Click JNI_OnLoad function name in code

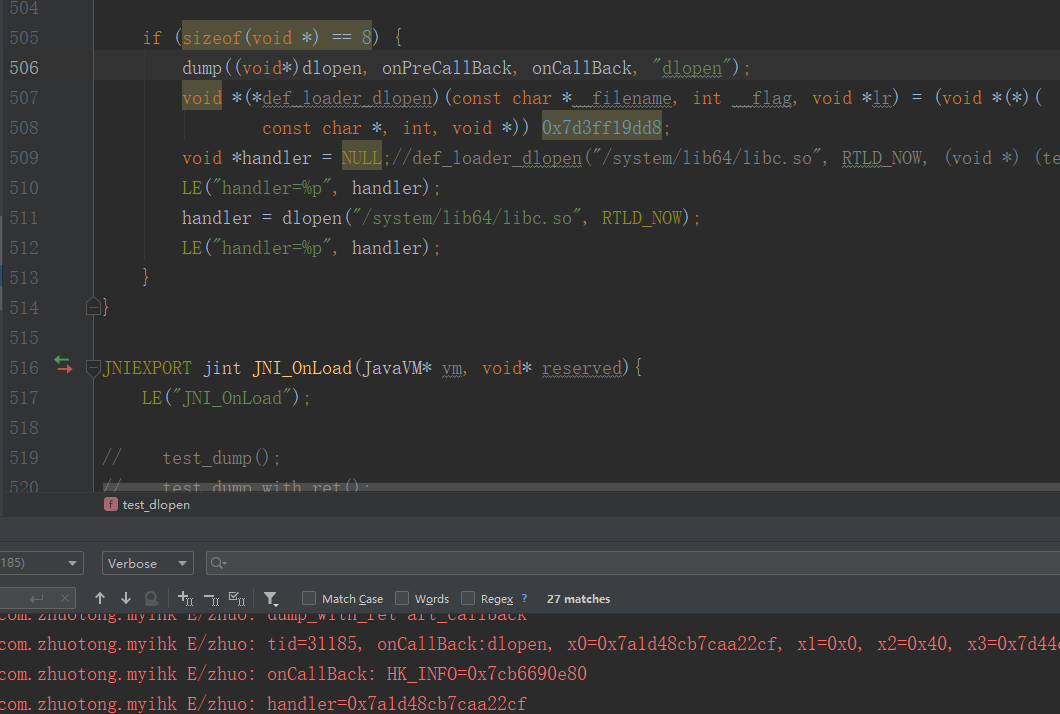tap(302, 368)
